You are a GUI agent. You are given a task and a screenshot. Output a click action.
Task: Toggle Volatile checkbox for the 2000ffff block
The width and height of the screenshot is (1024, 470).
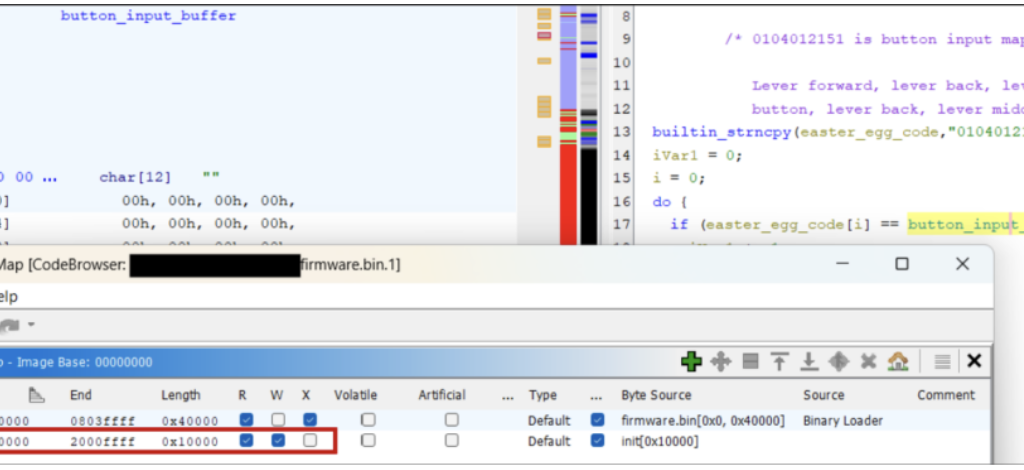(369, 440)
